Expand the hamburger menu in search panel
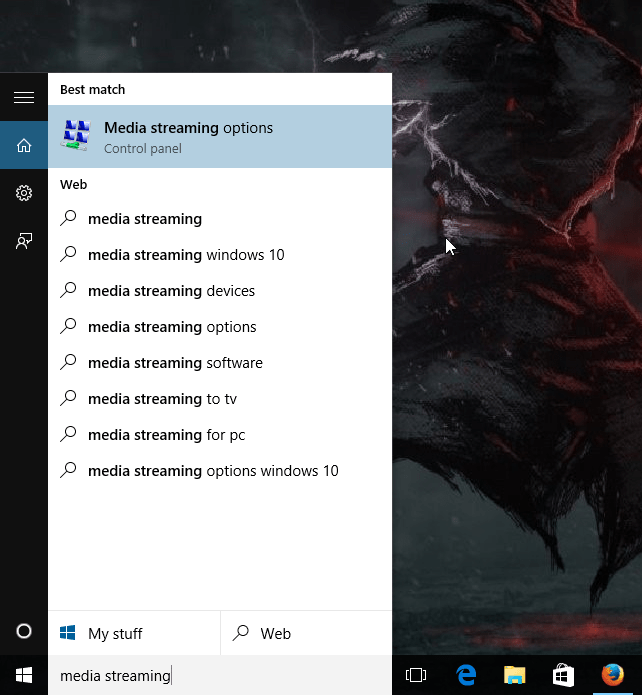Viewport: 642px width, 695px height. point(24,97)
